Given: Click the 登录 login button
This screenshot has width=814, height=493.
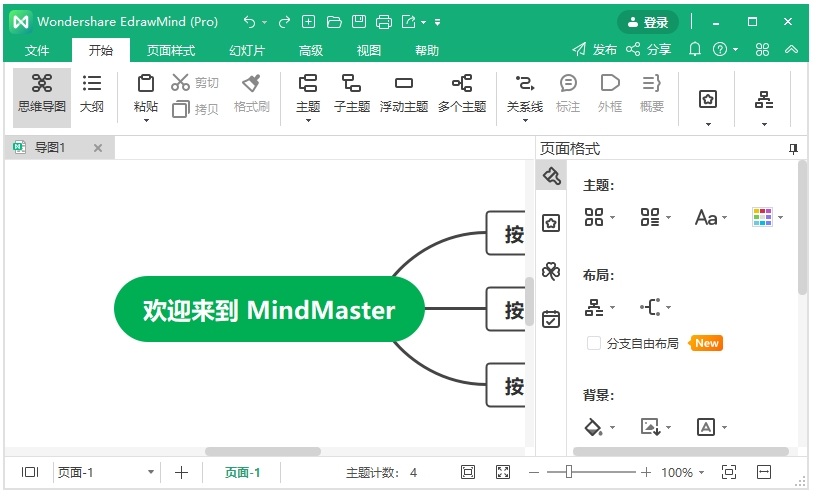Looking at the screenshot, I should tap(647, 22).
